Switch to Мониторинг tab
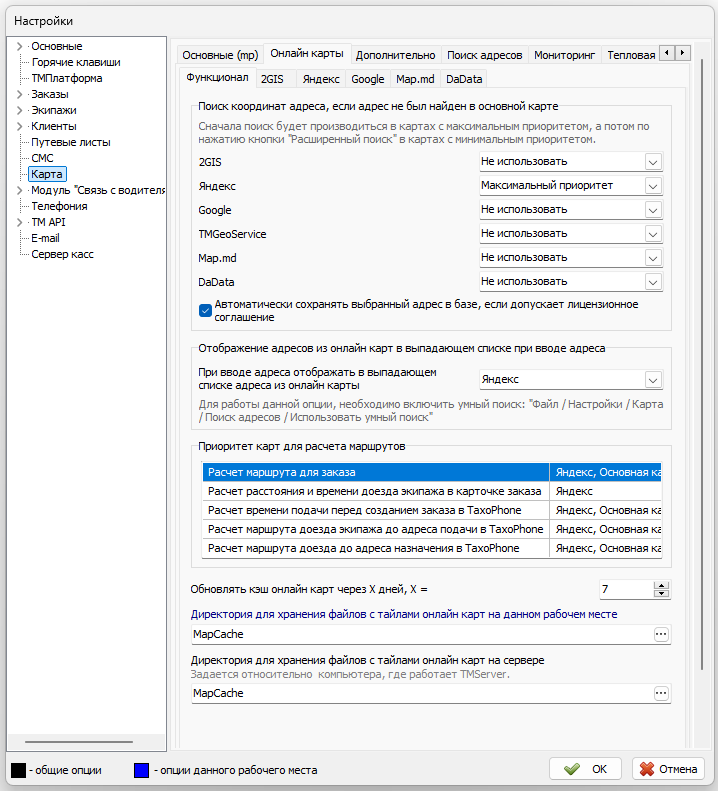Image resolution: width=718 pixels, height=791 pixels. coord(565,55)
